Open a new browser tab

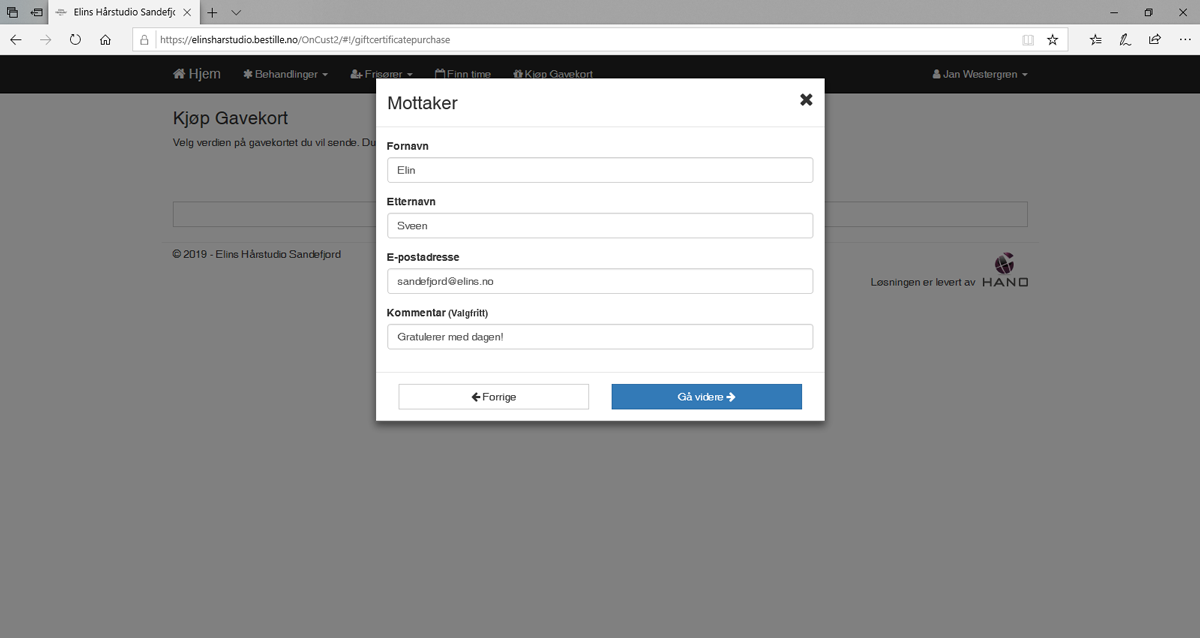pos(212,12)
